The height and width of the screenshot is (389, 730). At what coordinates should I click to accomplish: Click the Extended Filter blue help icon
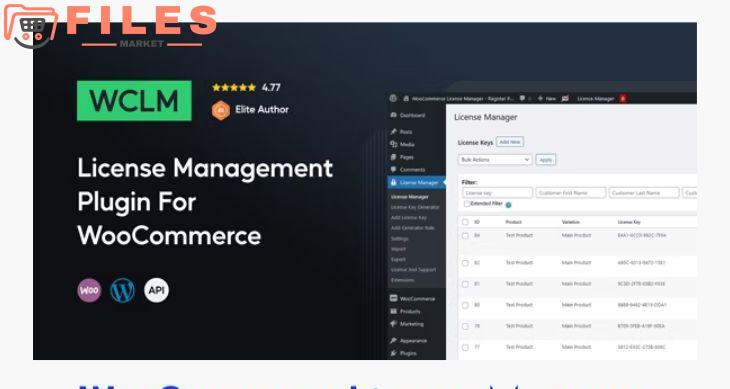coord(508,205)
